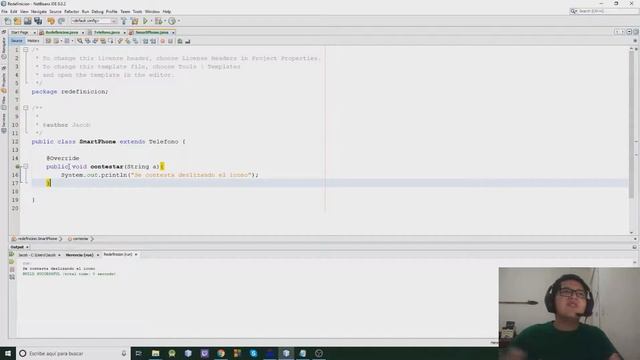This screenshot has height=360, width=640.
Task: Undo the last edit via toolbar
Action: click(x=51, y=21)
